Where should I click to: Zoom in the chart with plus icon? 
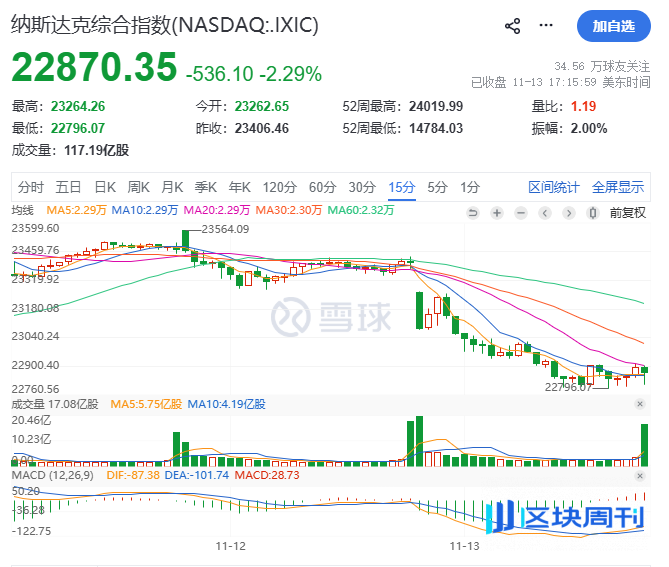pyautogui.click(x=497, y=212)
